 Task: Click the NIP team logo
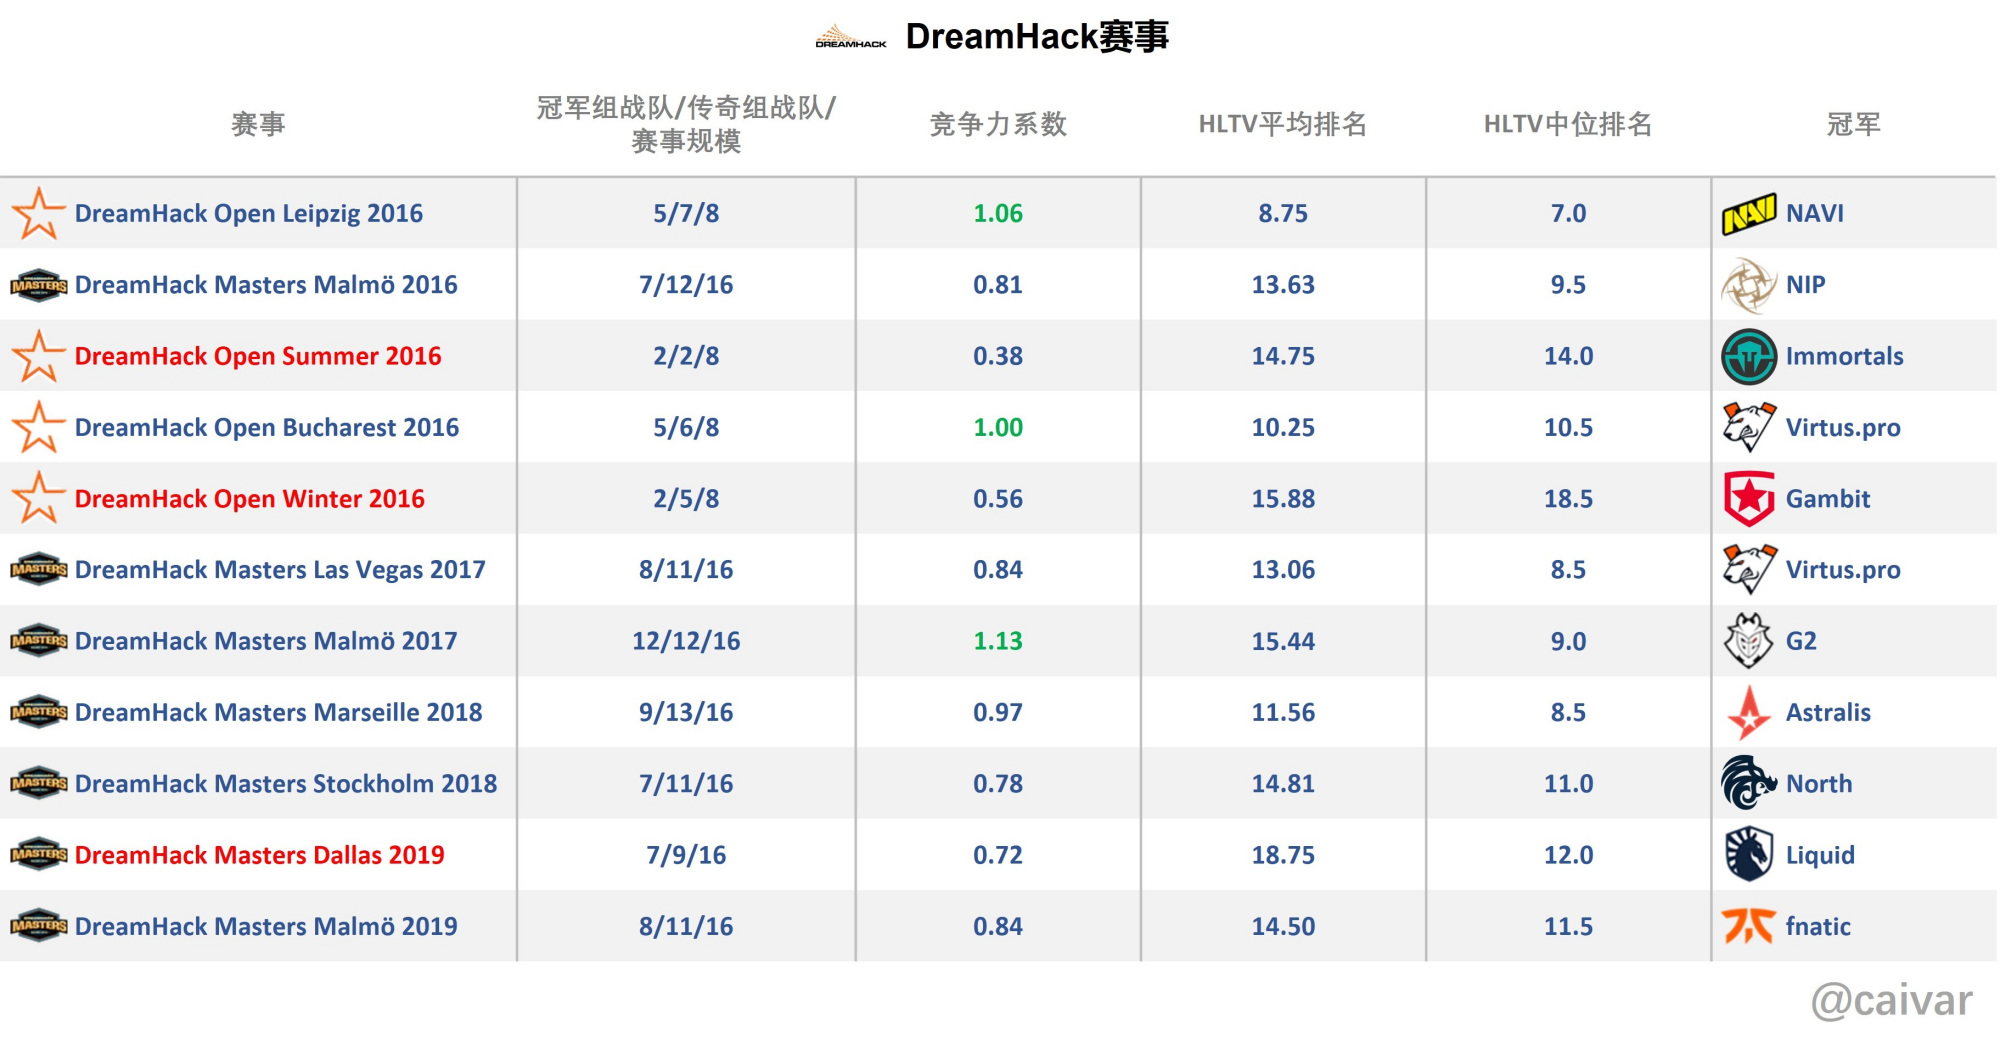coord(1748,285)
